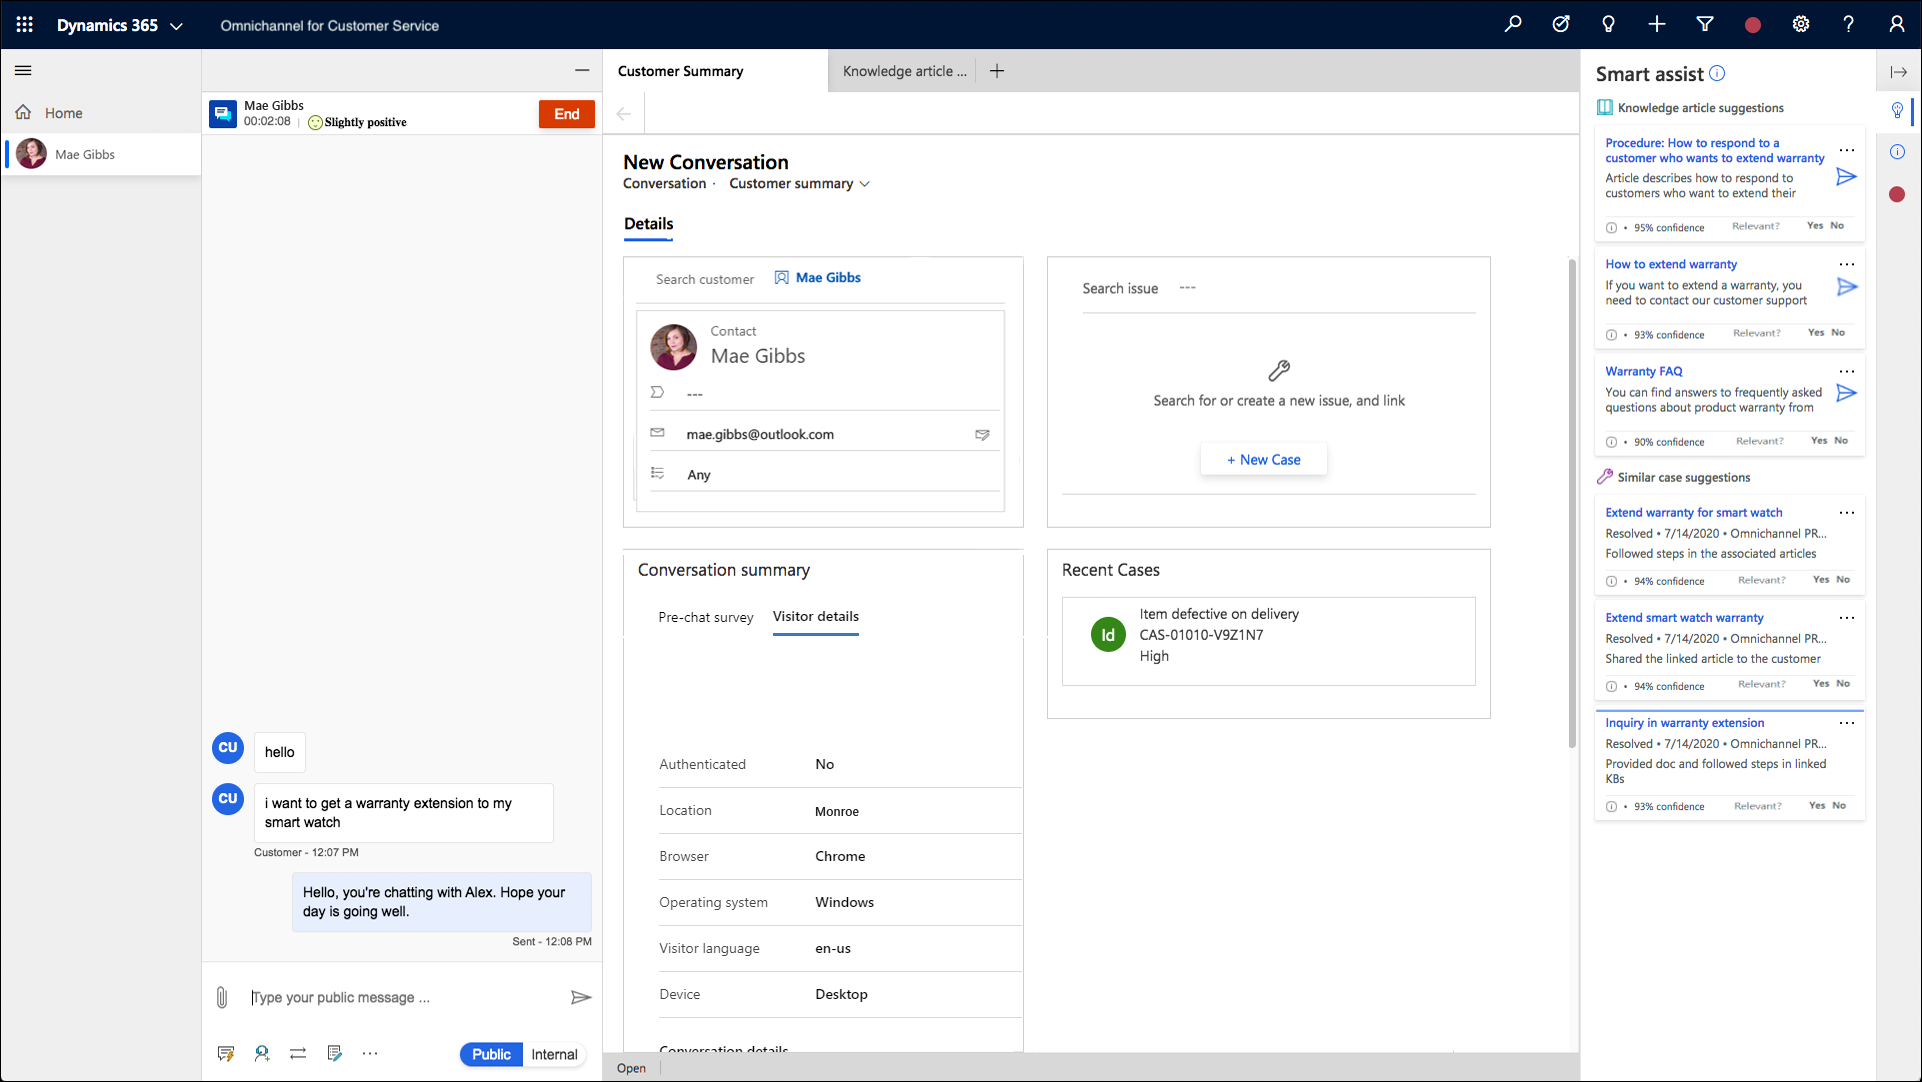Click the sentiment indicator slightly positive icon

click(x=313, y=121)
